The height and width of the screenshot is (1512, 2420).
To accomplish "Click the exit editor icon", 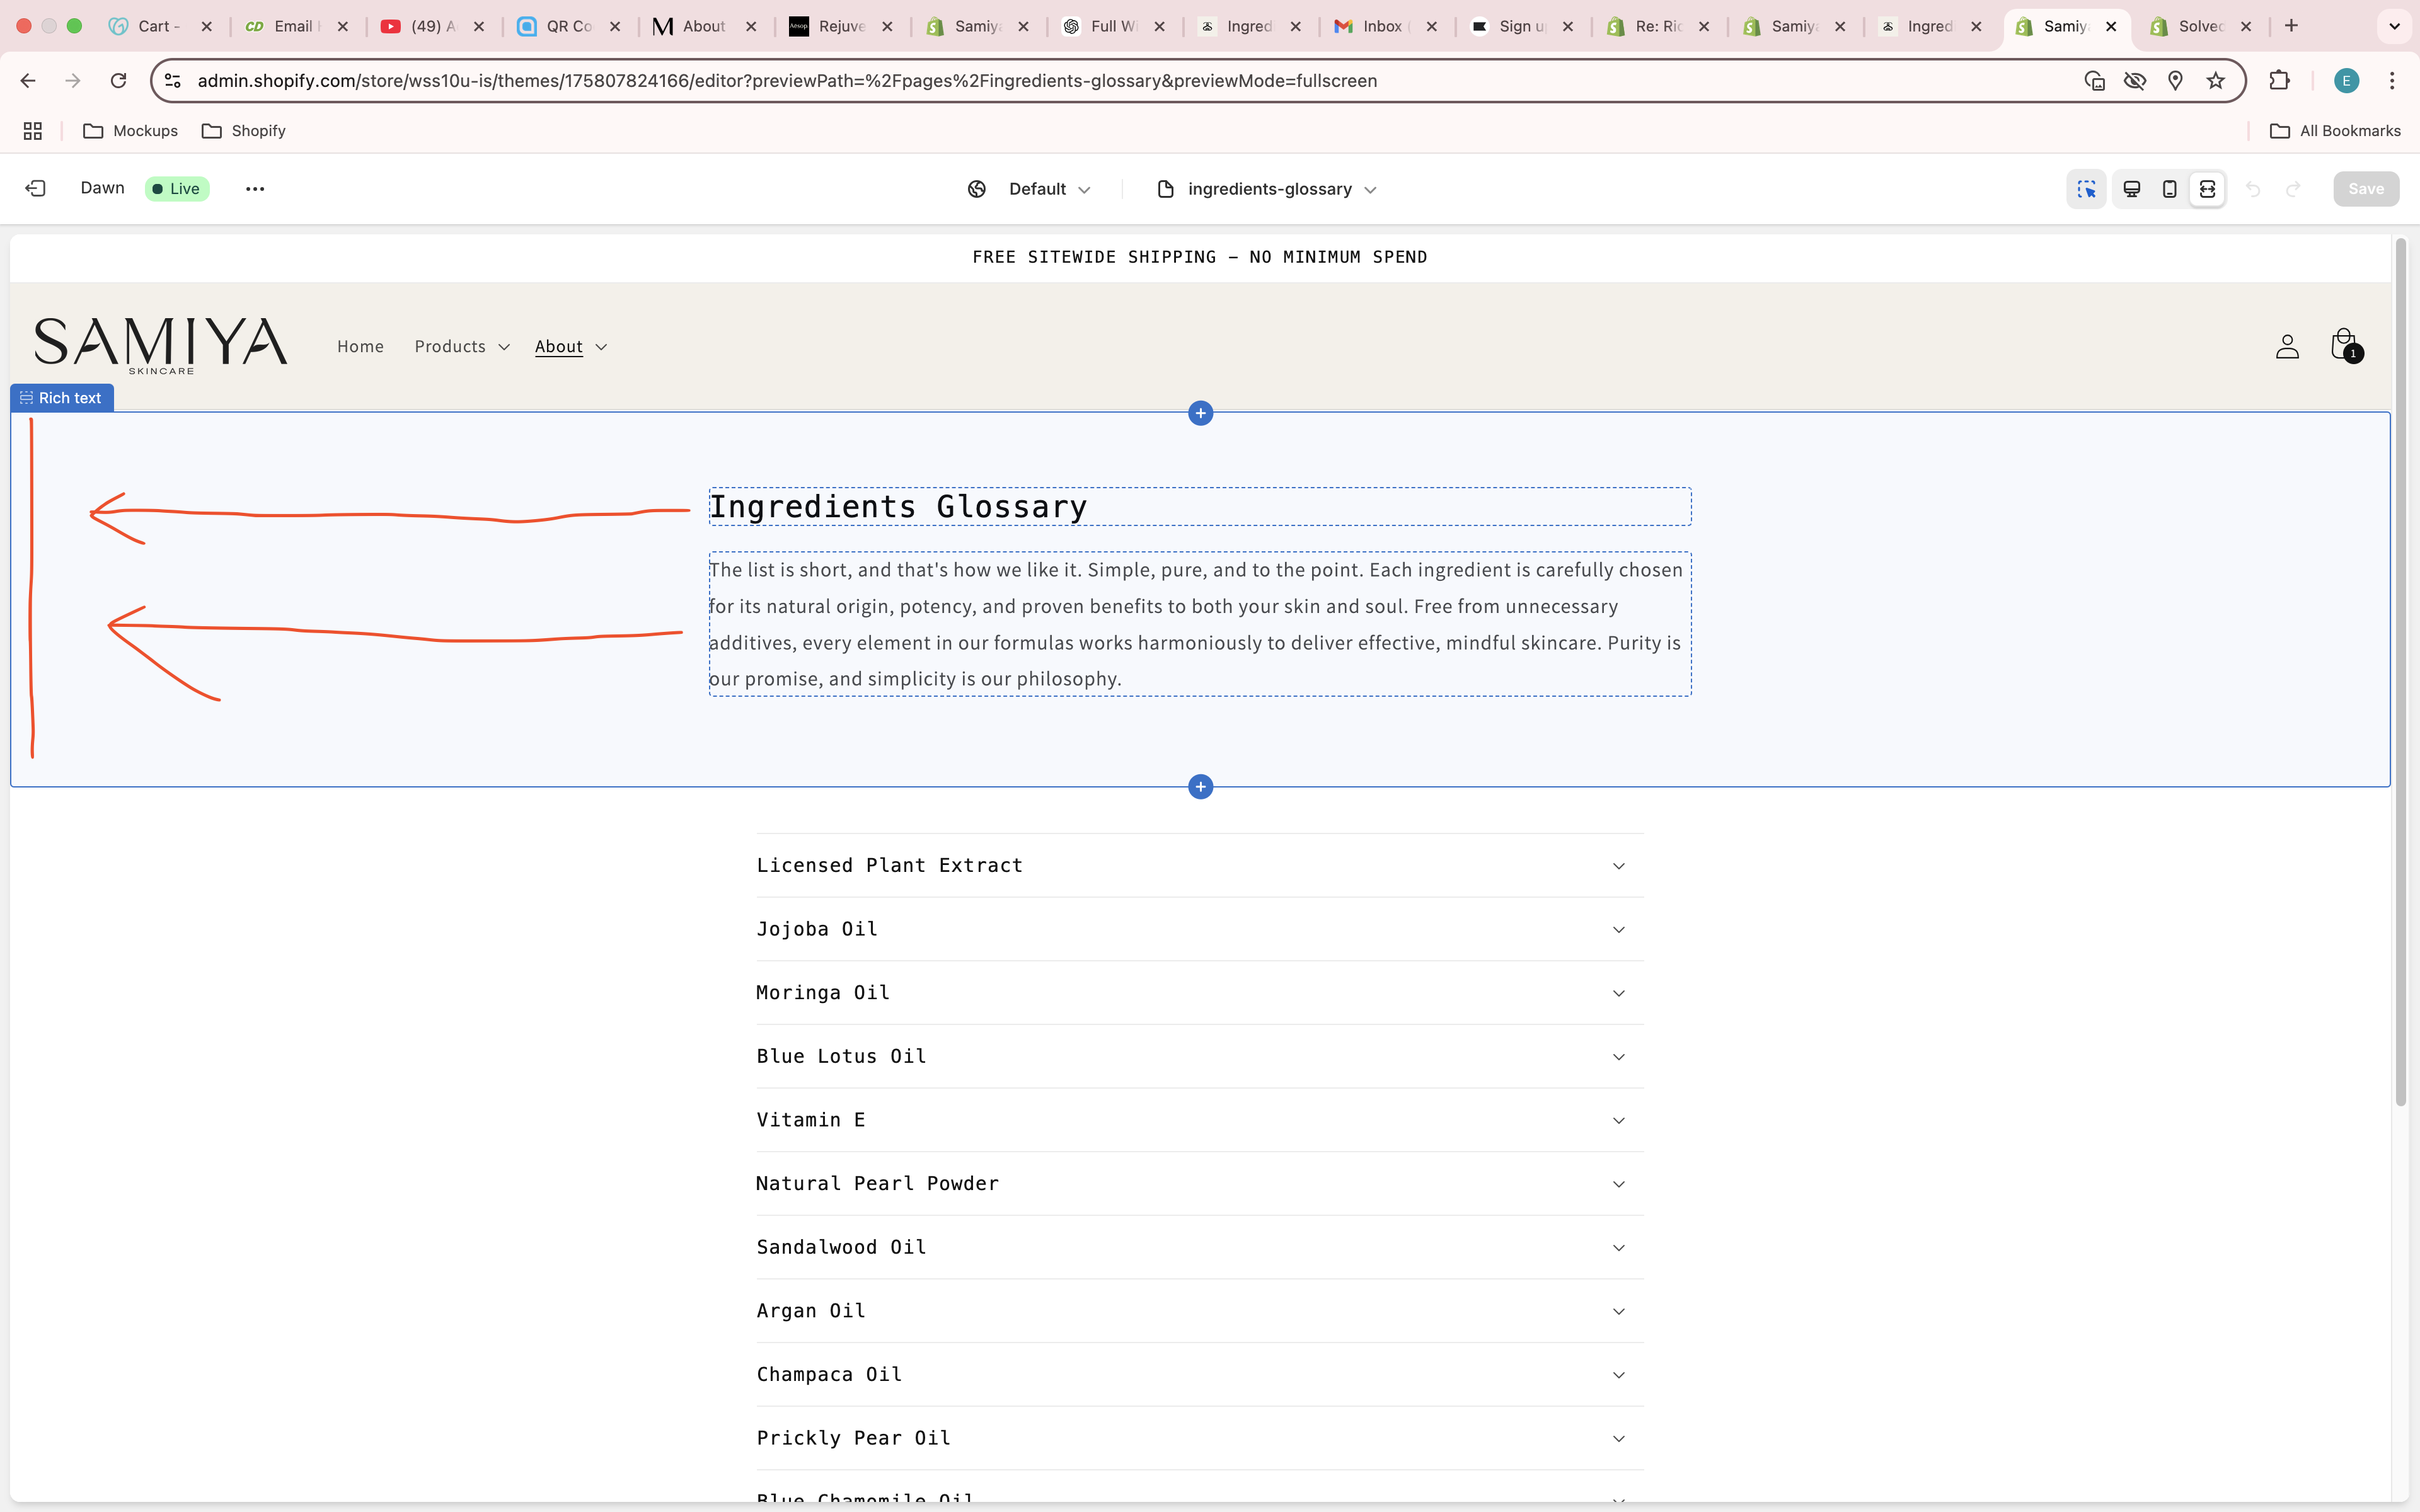I will [36, 189].
